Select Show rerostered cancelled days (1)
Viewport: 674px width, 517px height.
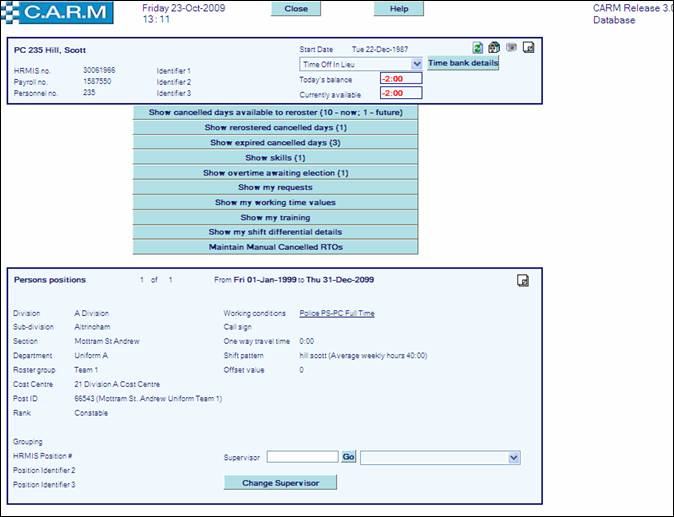tap(275, 128)
